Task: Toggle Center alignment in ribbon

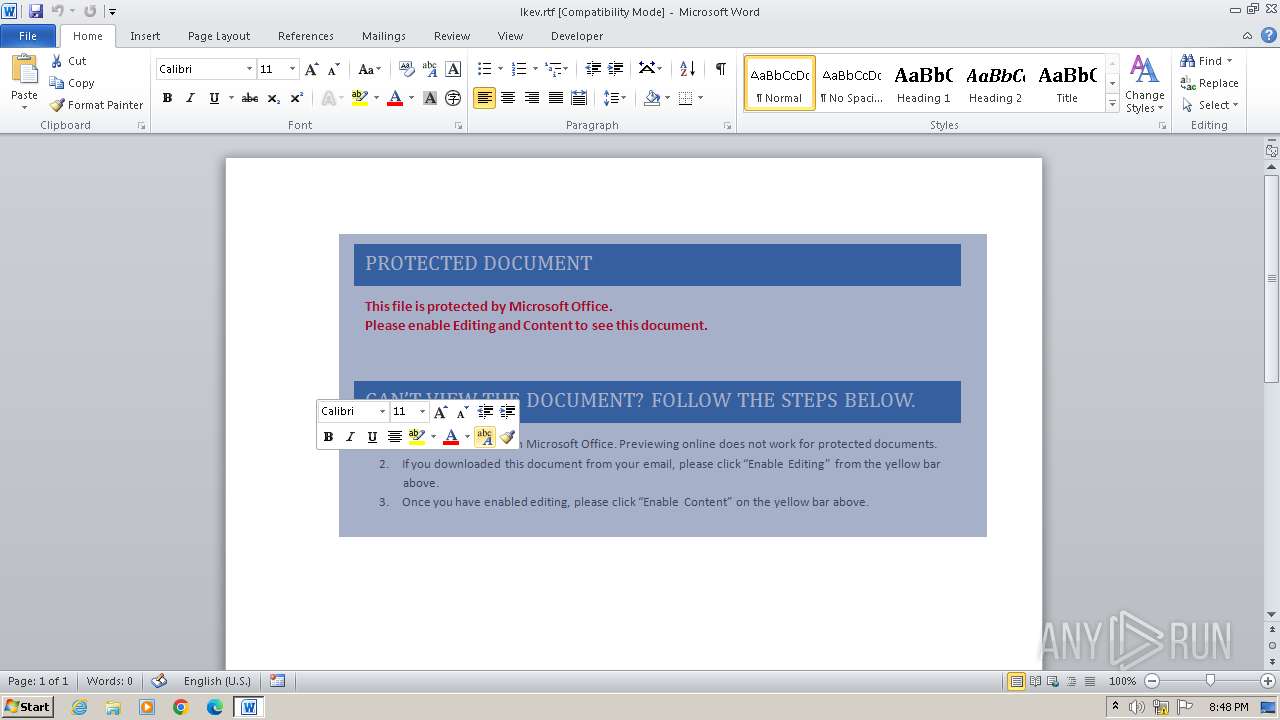Action: point(508,98)
